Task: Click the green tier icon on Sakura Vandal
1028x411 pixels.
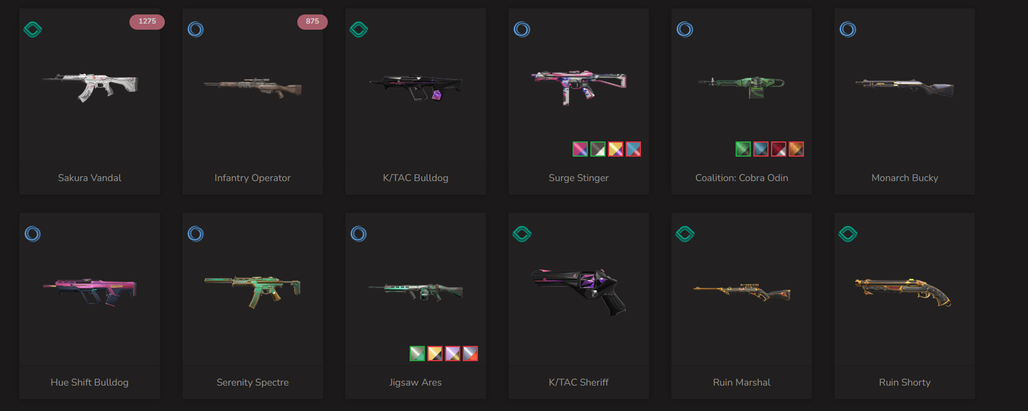Action: click(32, 29)
